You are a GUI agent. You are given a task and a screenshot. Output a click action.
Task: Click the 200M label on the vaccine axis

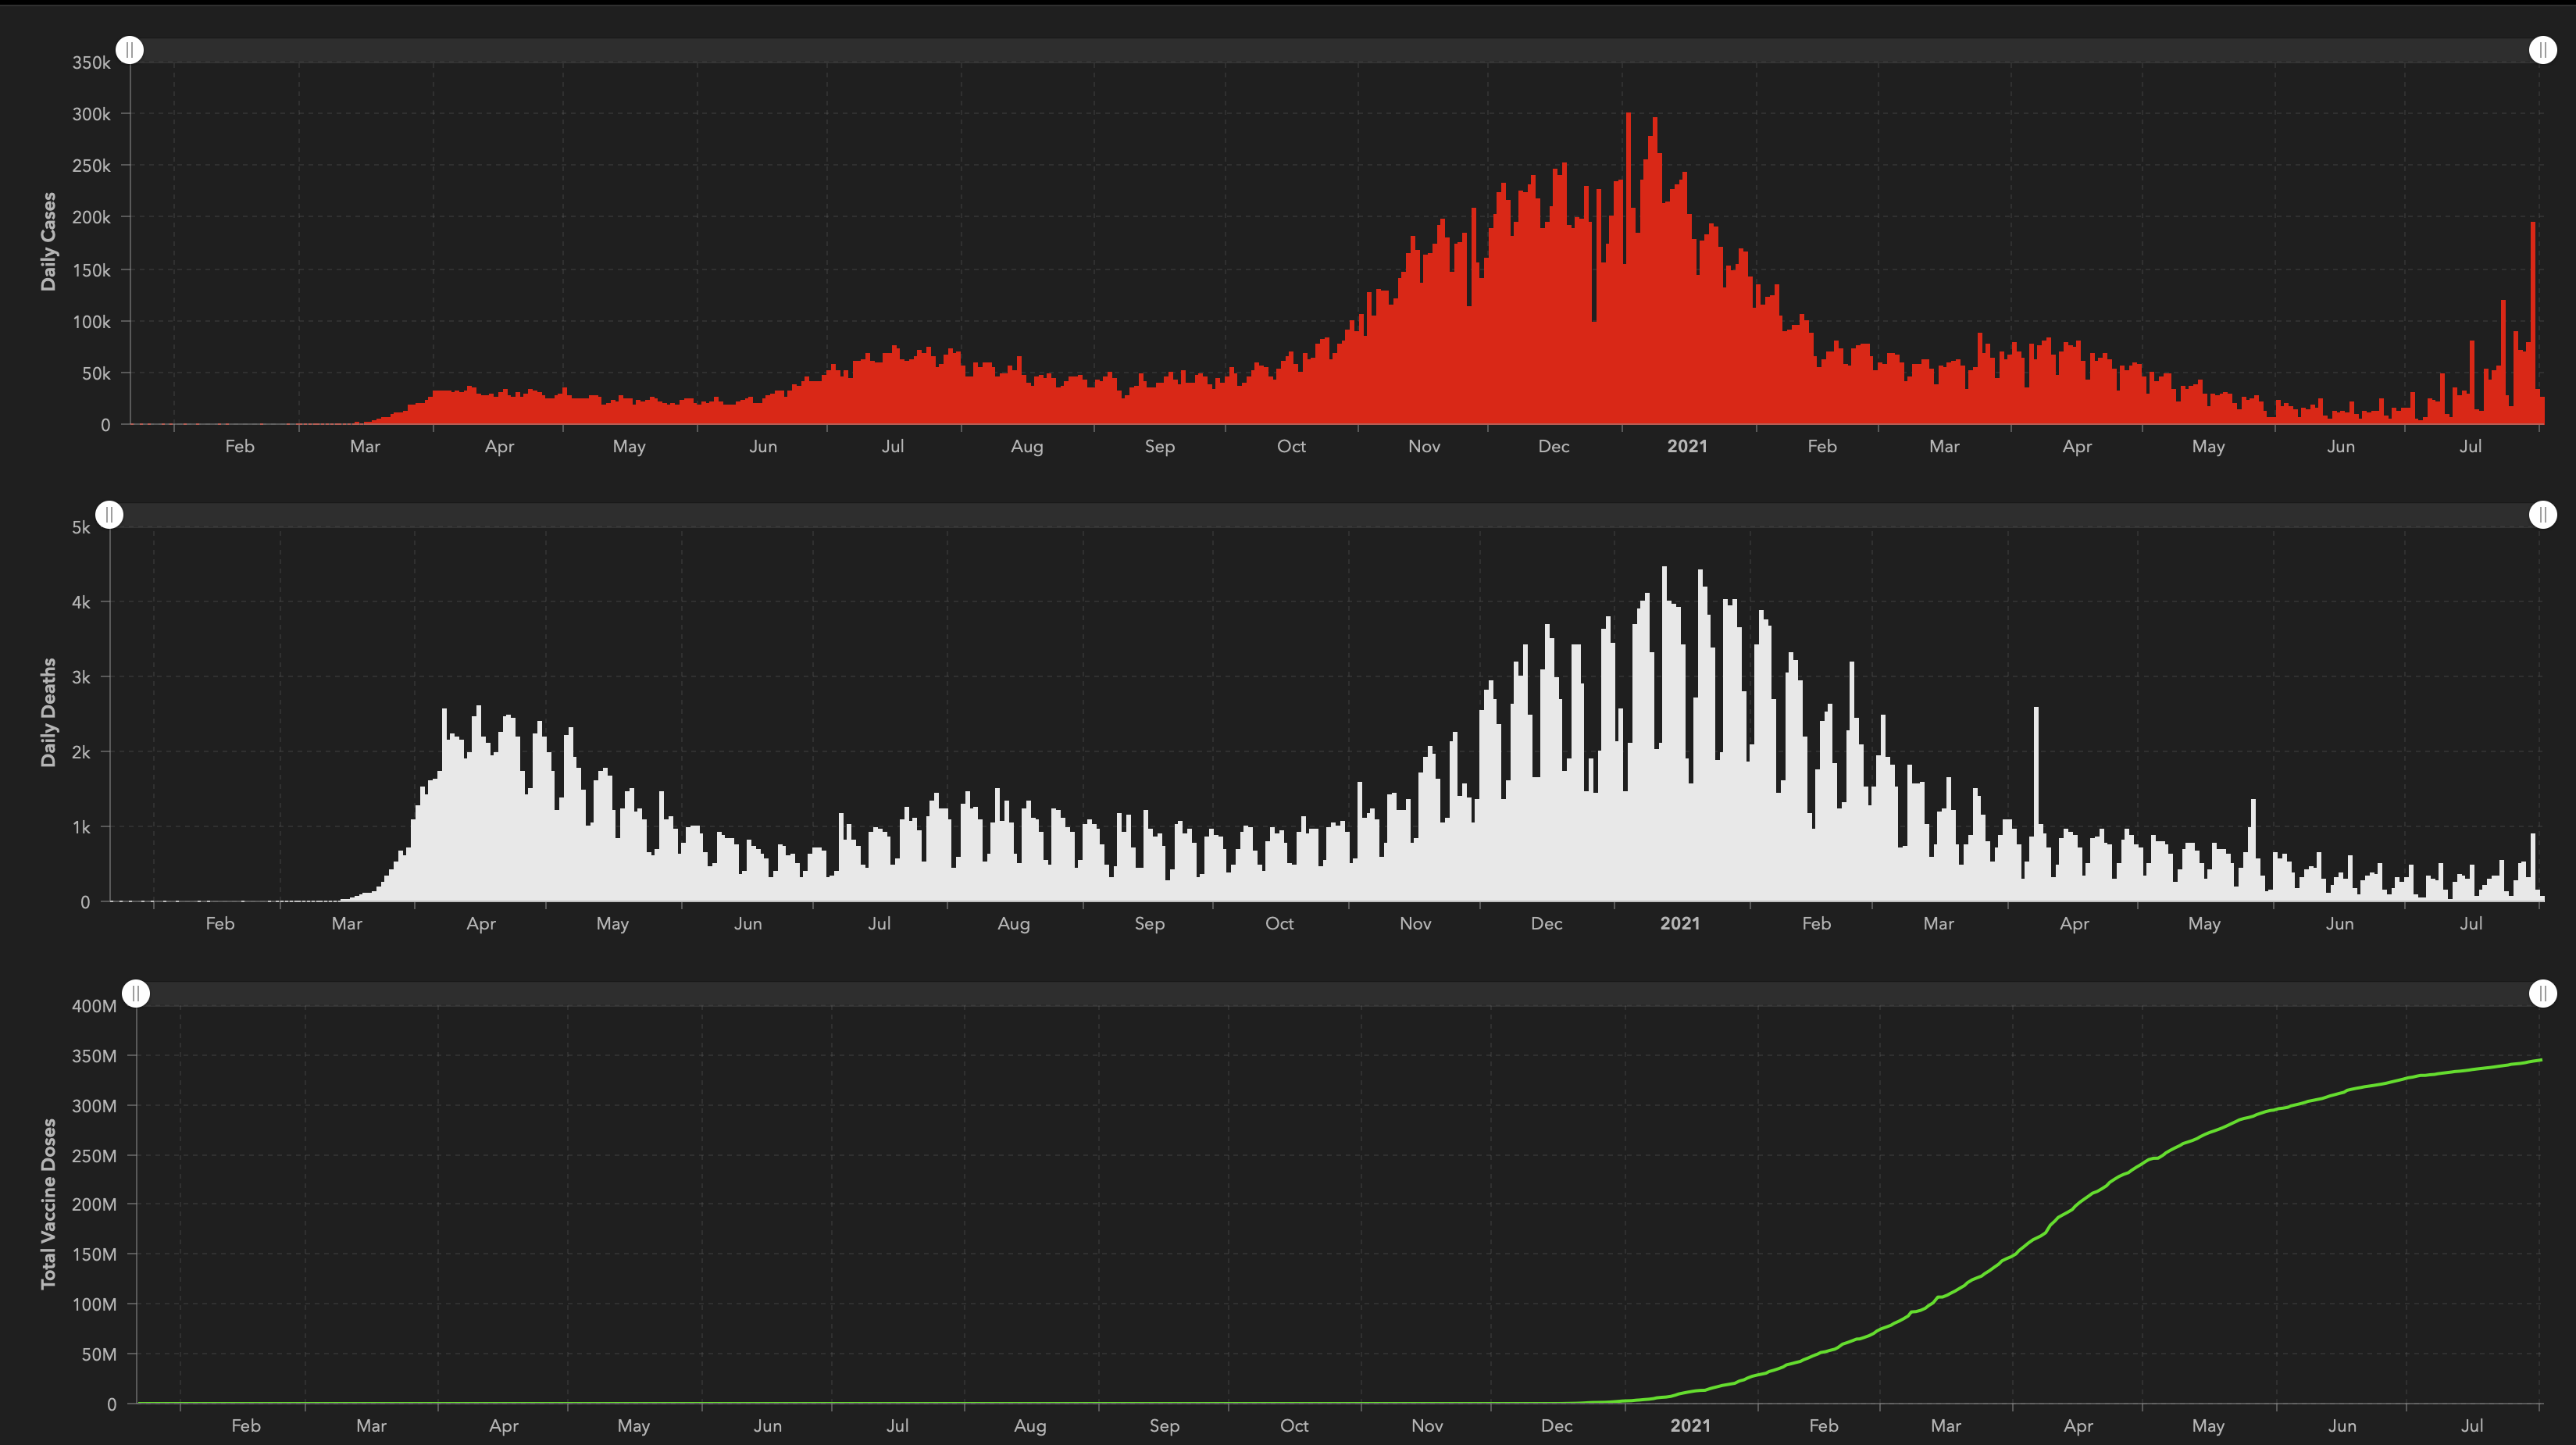94,1204
